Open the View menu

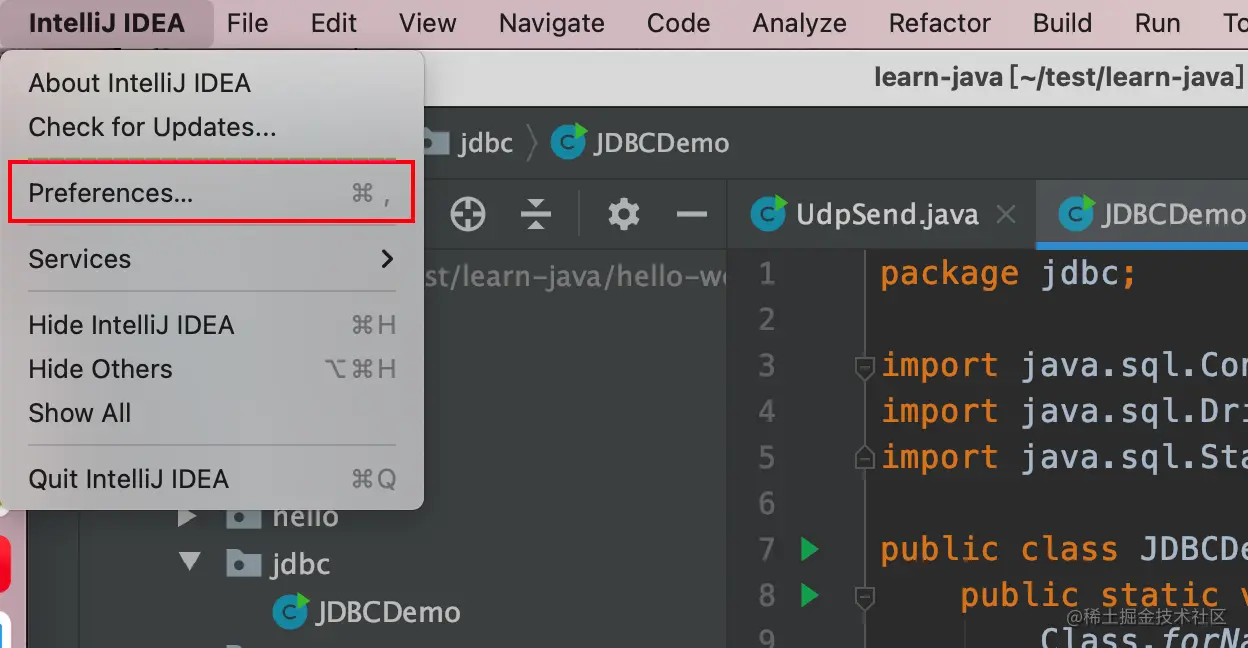[428, 23]
